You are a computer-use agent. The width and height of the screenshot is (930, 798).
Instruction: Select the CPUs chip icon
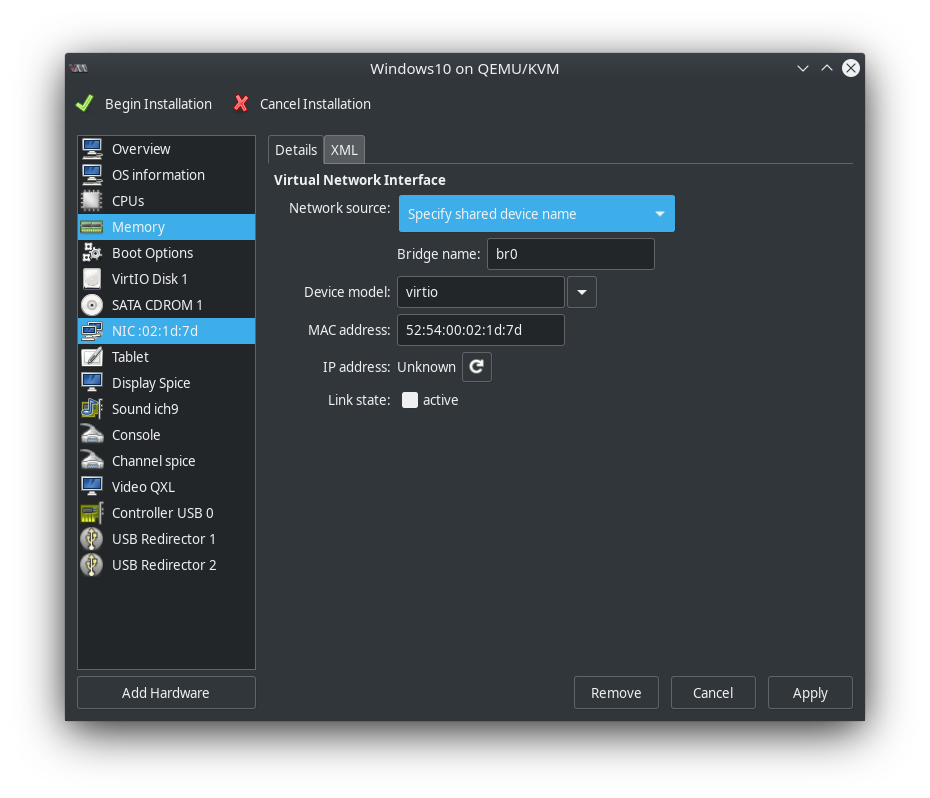[x=92, y=201]
